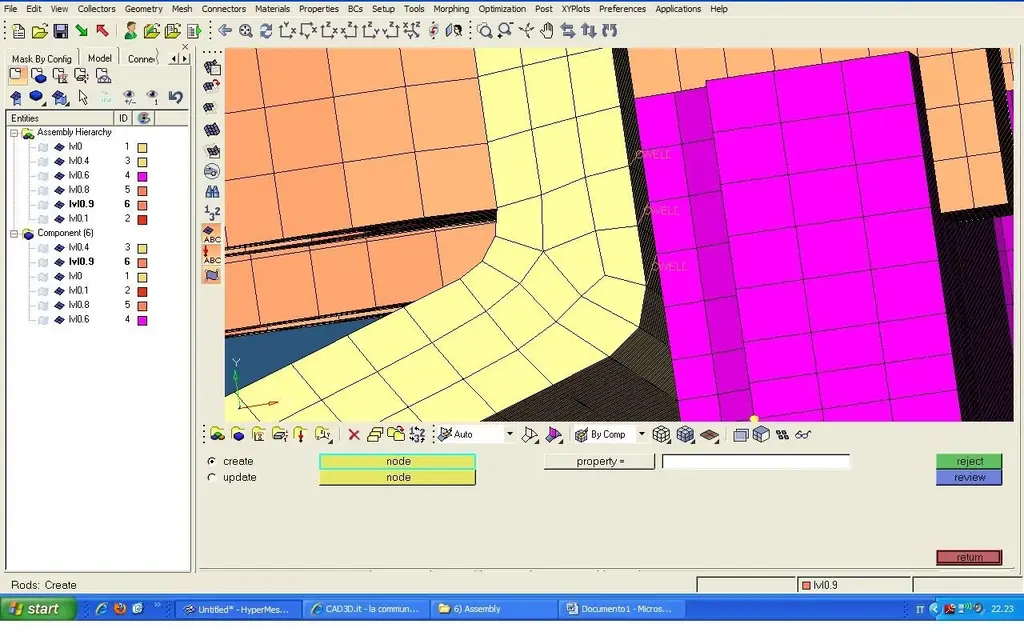Image resolution: width=1024 pixels, height=640 pixels.
Task: Select the update radio button
Action: coord(212,478)
